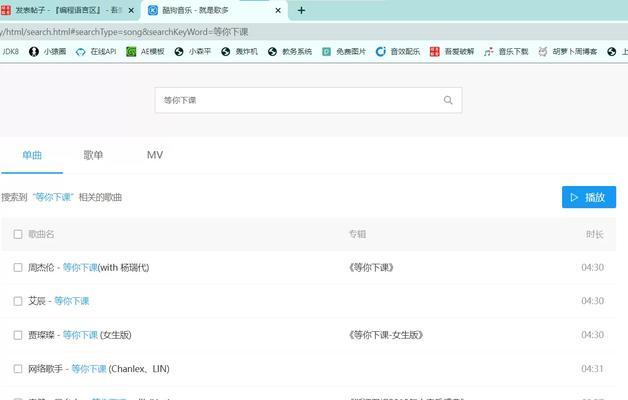Click the 时长 column header
The height and width of the screenshot is (400, 628).
(x=595, y=234)
